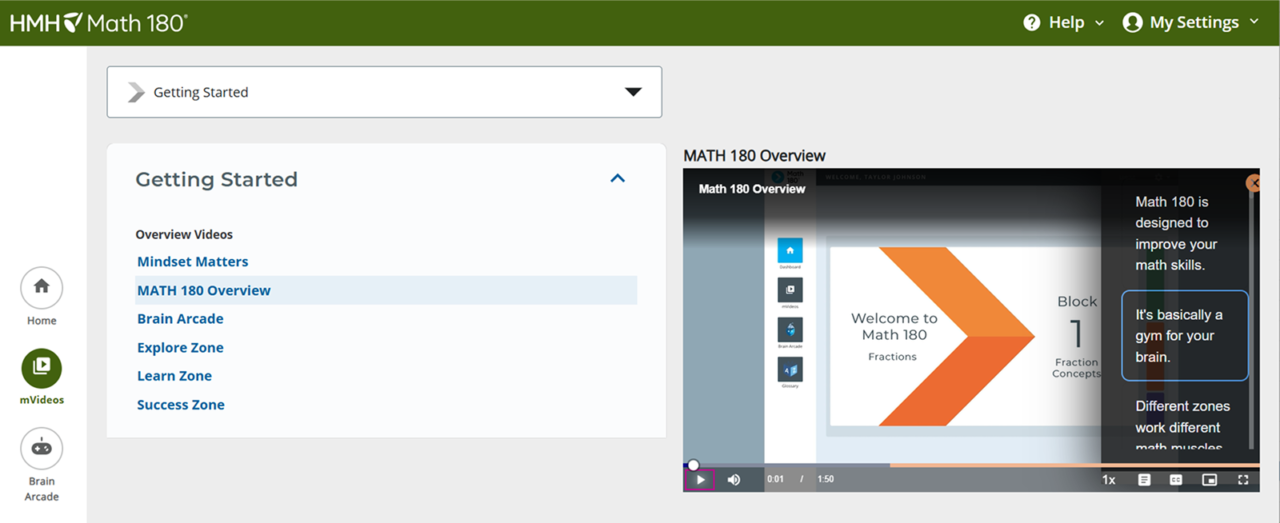Enter fullscreen video mode
1280x523 pixels.
click(x=1243, y=480)
